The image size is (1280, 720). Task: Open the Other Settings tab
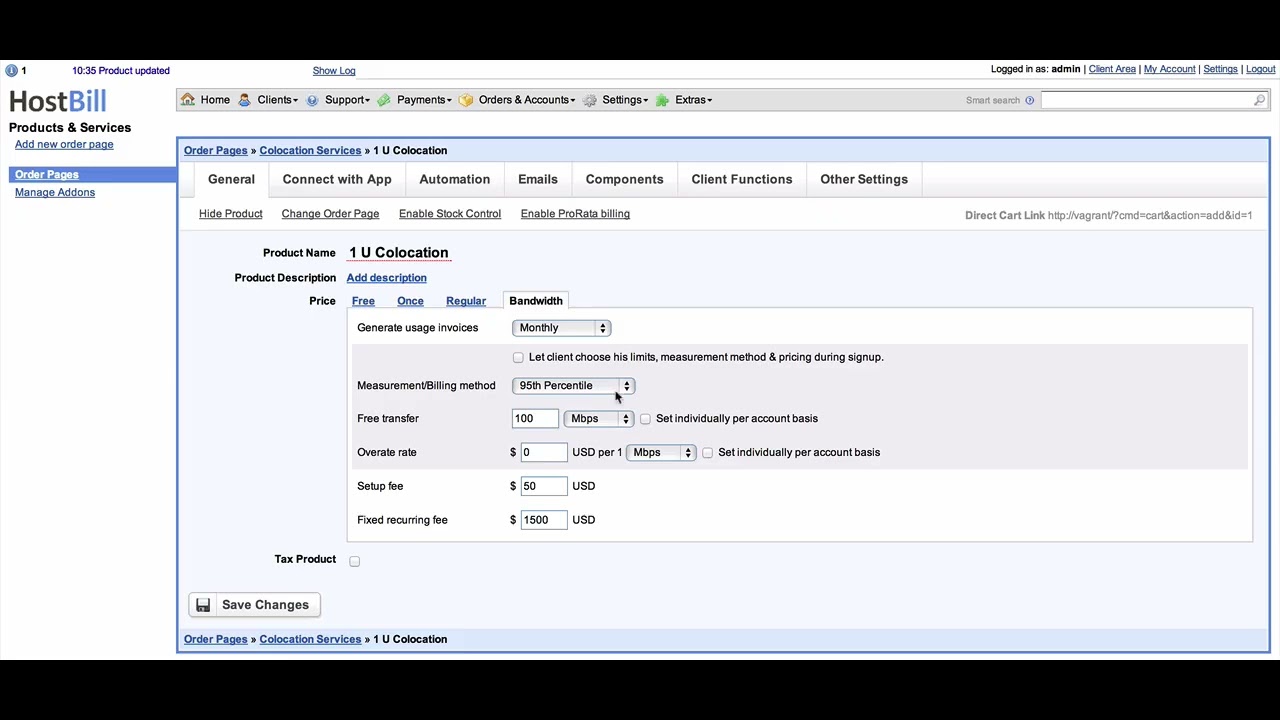[864, 179]
